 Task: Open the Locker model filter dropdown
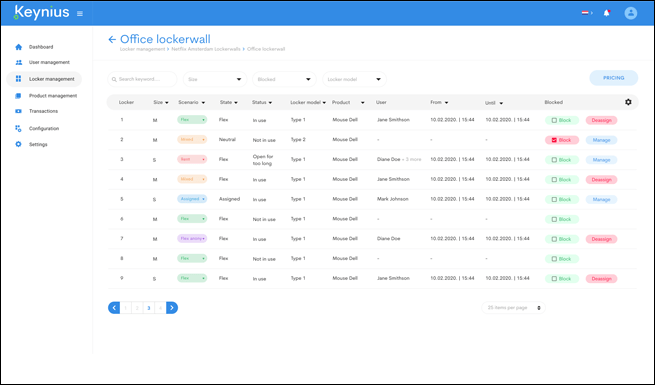(354, 79)
